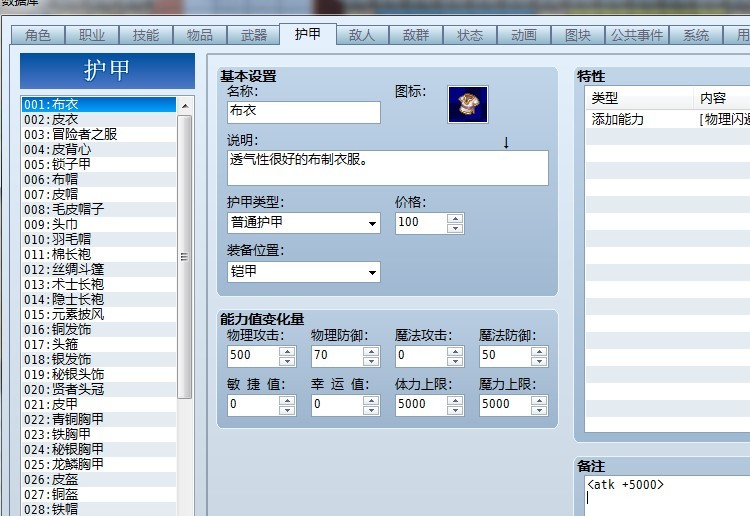Click the 物理攻击 value field showing 500

253,356
